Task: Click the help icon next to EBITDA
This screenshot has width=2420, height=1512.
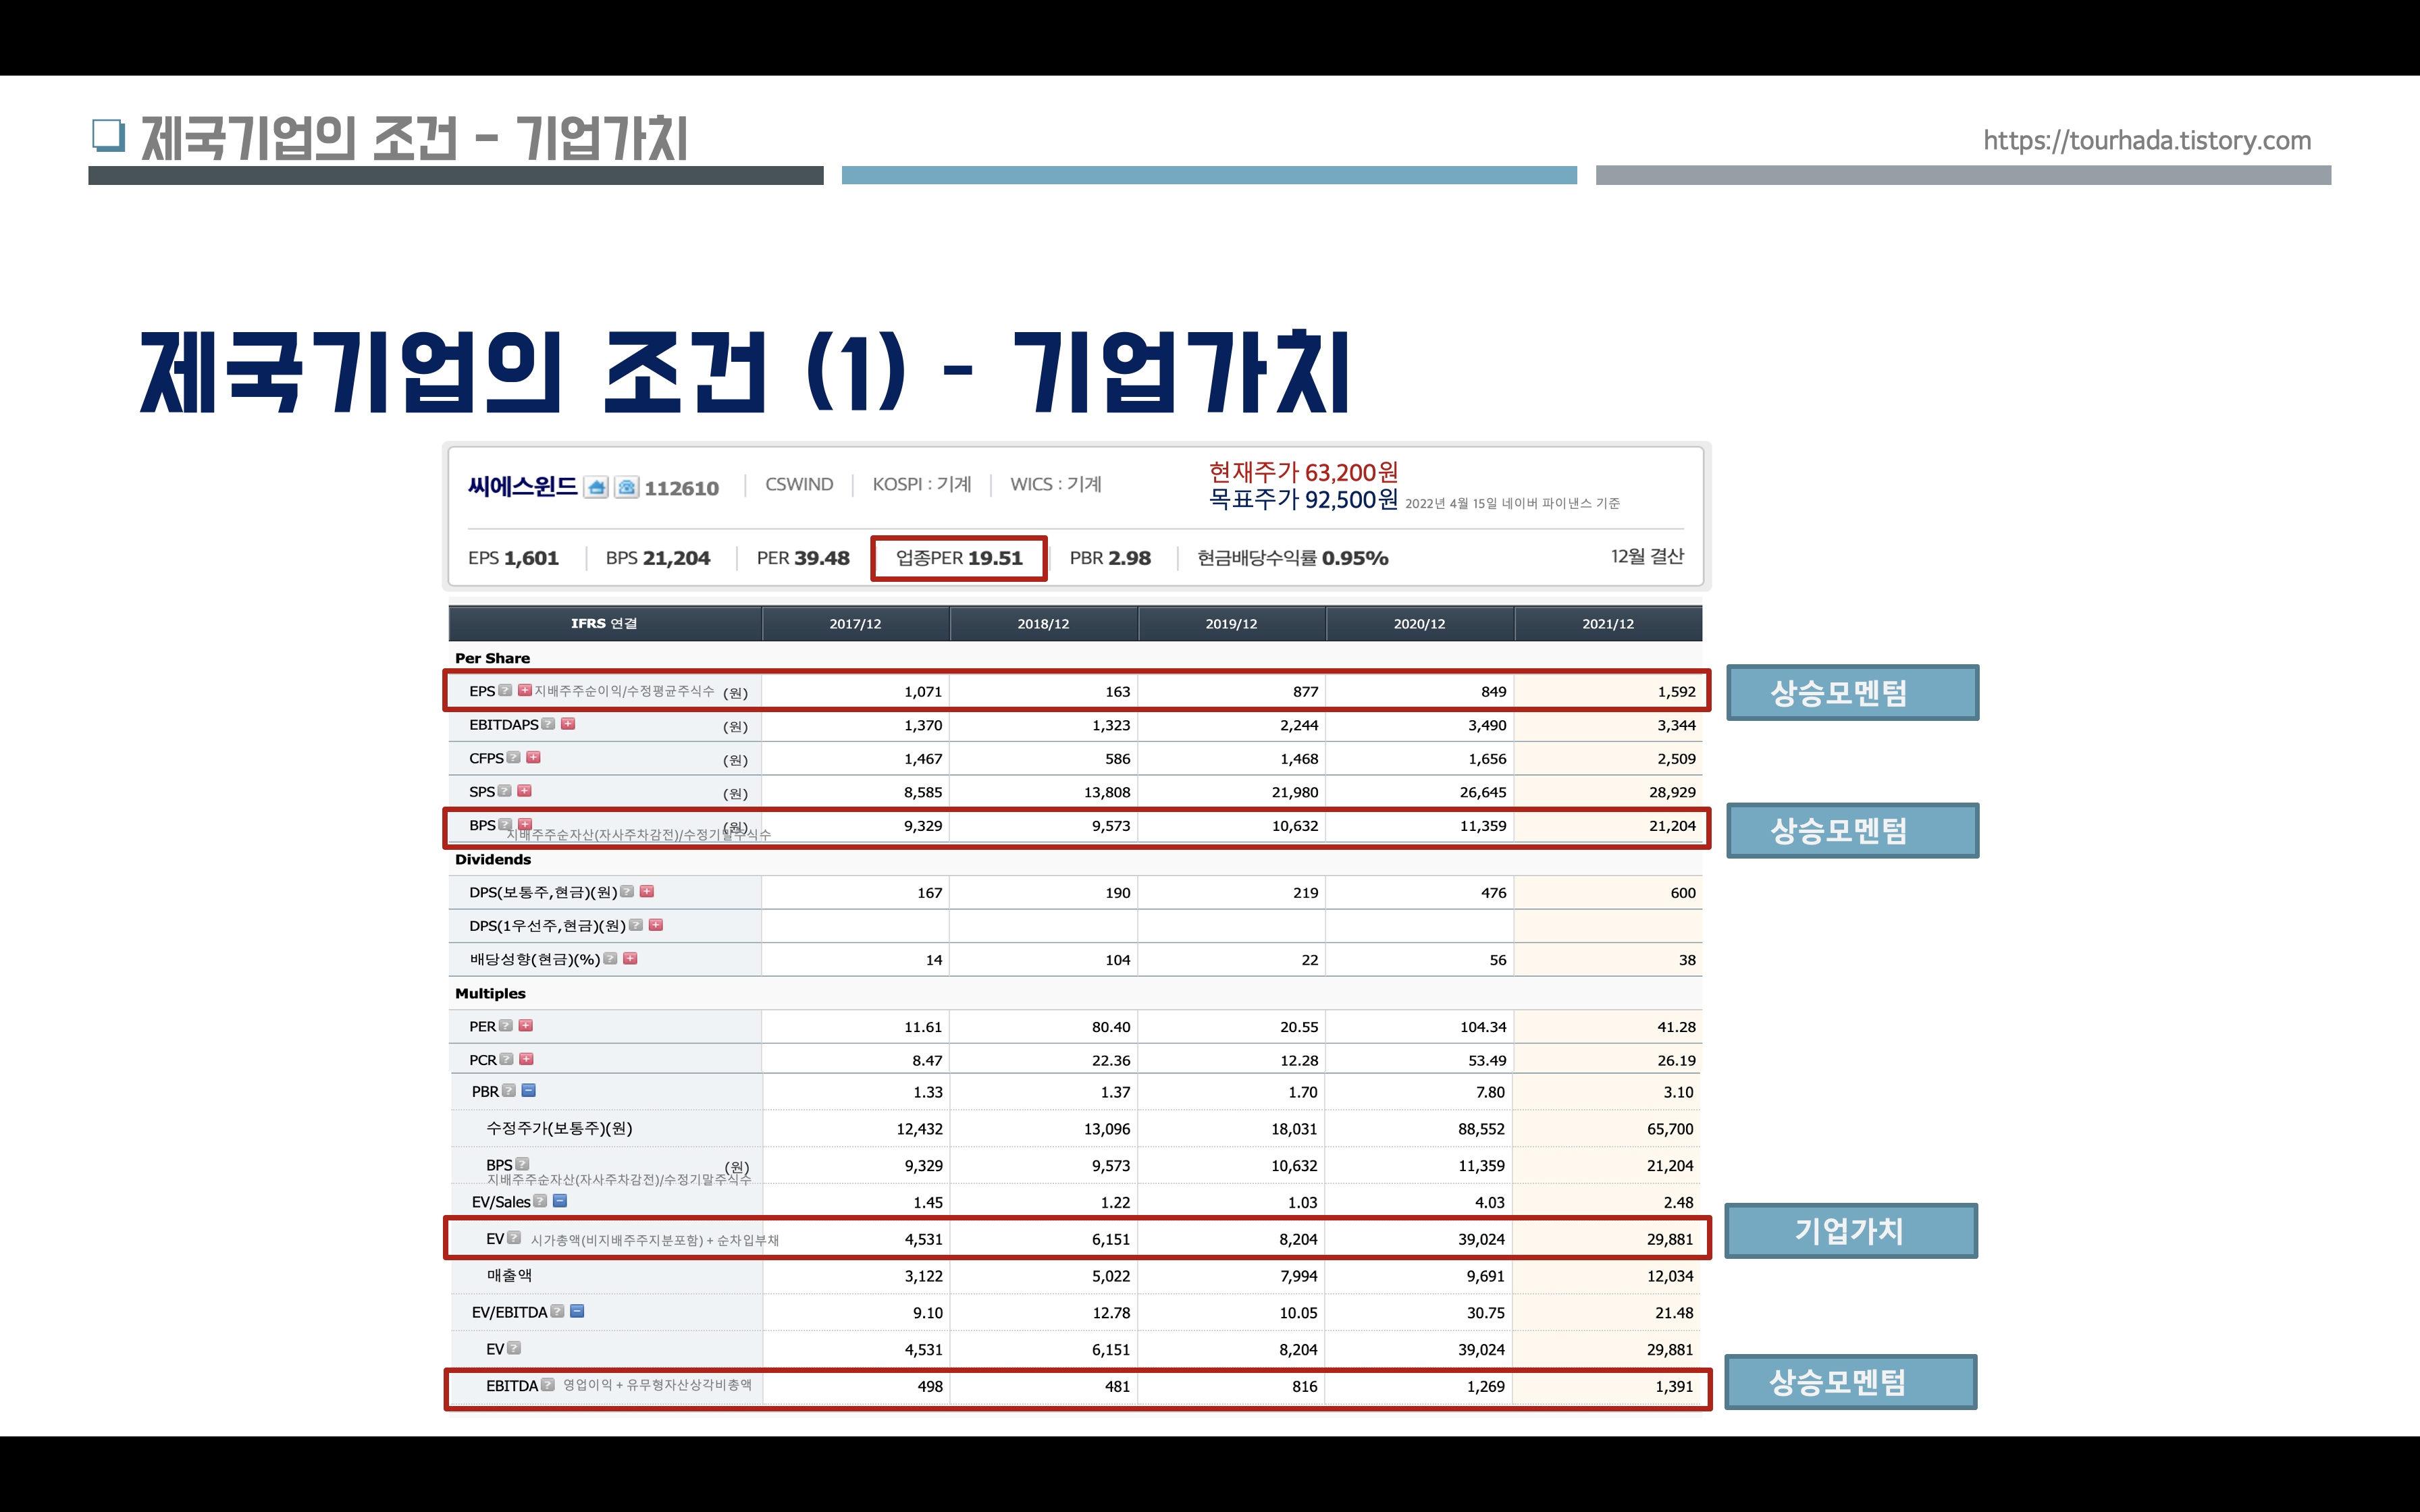Action: (548, 1385)
